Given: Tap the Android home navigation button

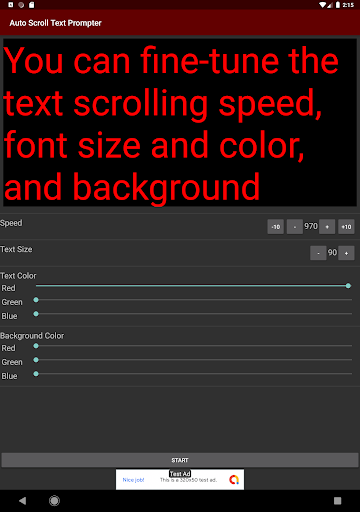Looking at the screenshot, I should coord(54,501).
